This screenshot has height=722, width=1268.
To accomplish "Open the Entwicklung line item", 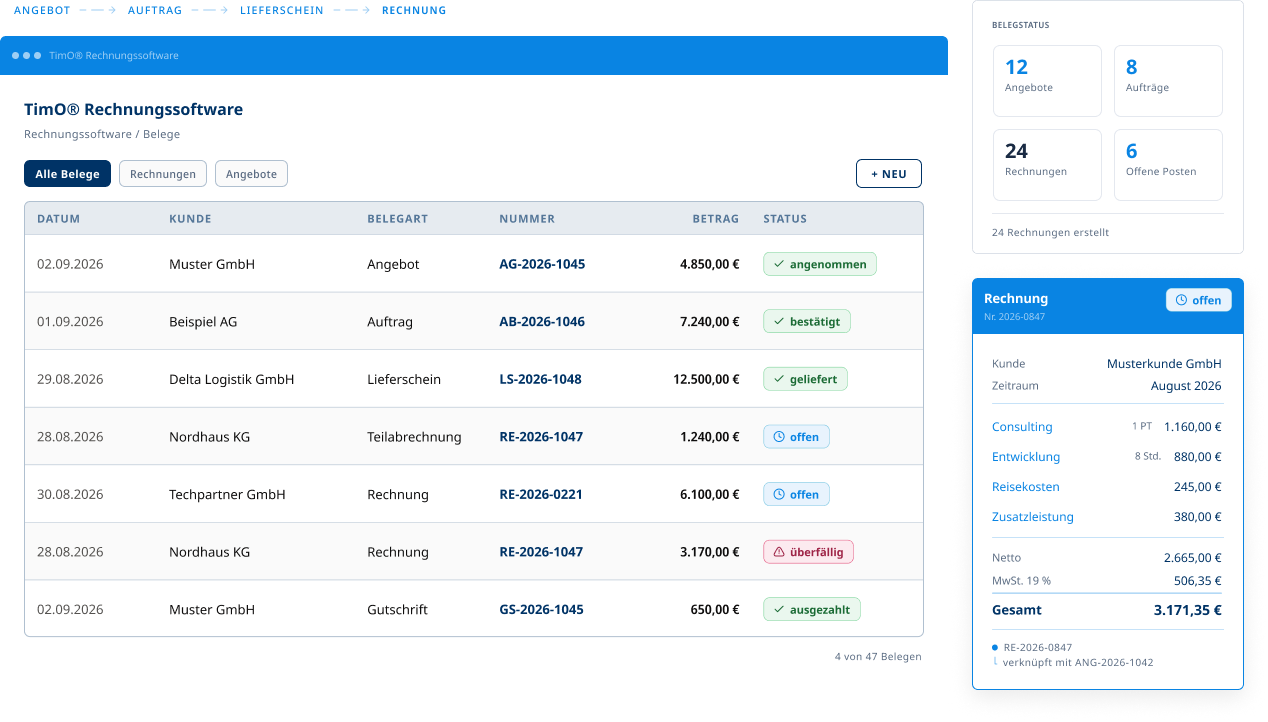I will tap(1026, 457).
